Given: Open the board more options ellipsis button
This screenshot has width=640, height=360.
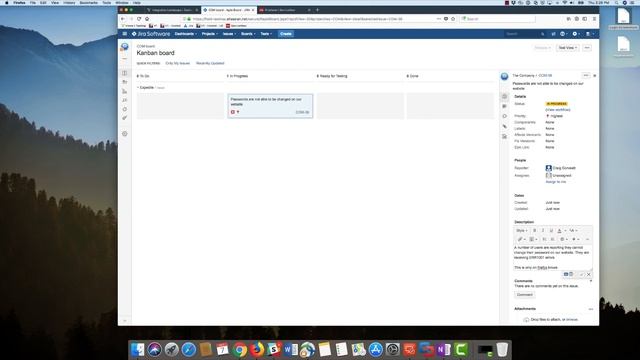Looking at the screenshot, I should pos(587,48).
